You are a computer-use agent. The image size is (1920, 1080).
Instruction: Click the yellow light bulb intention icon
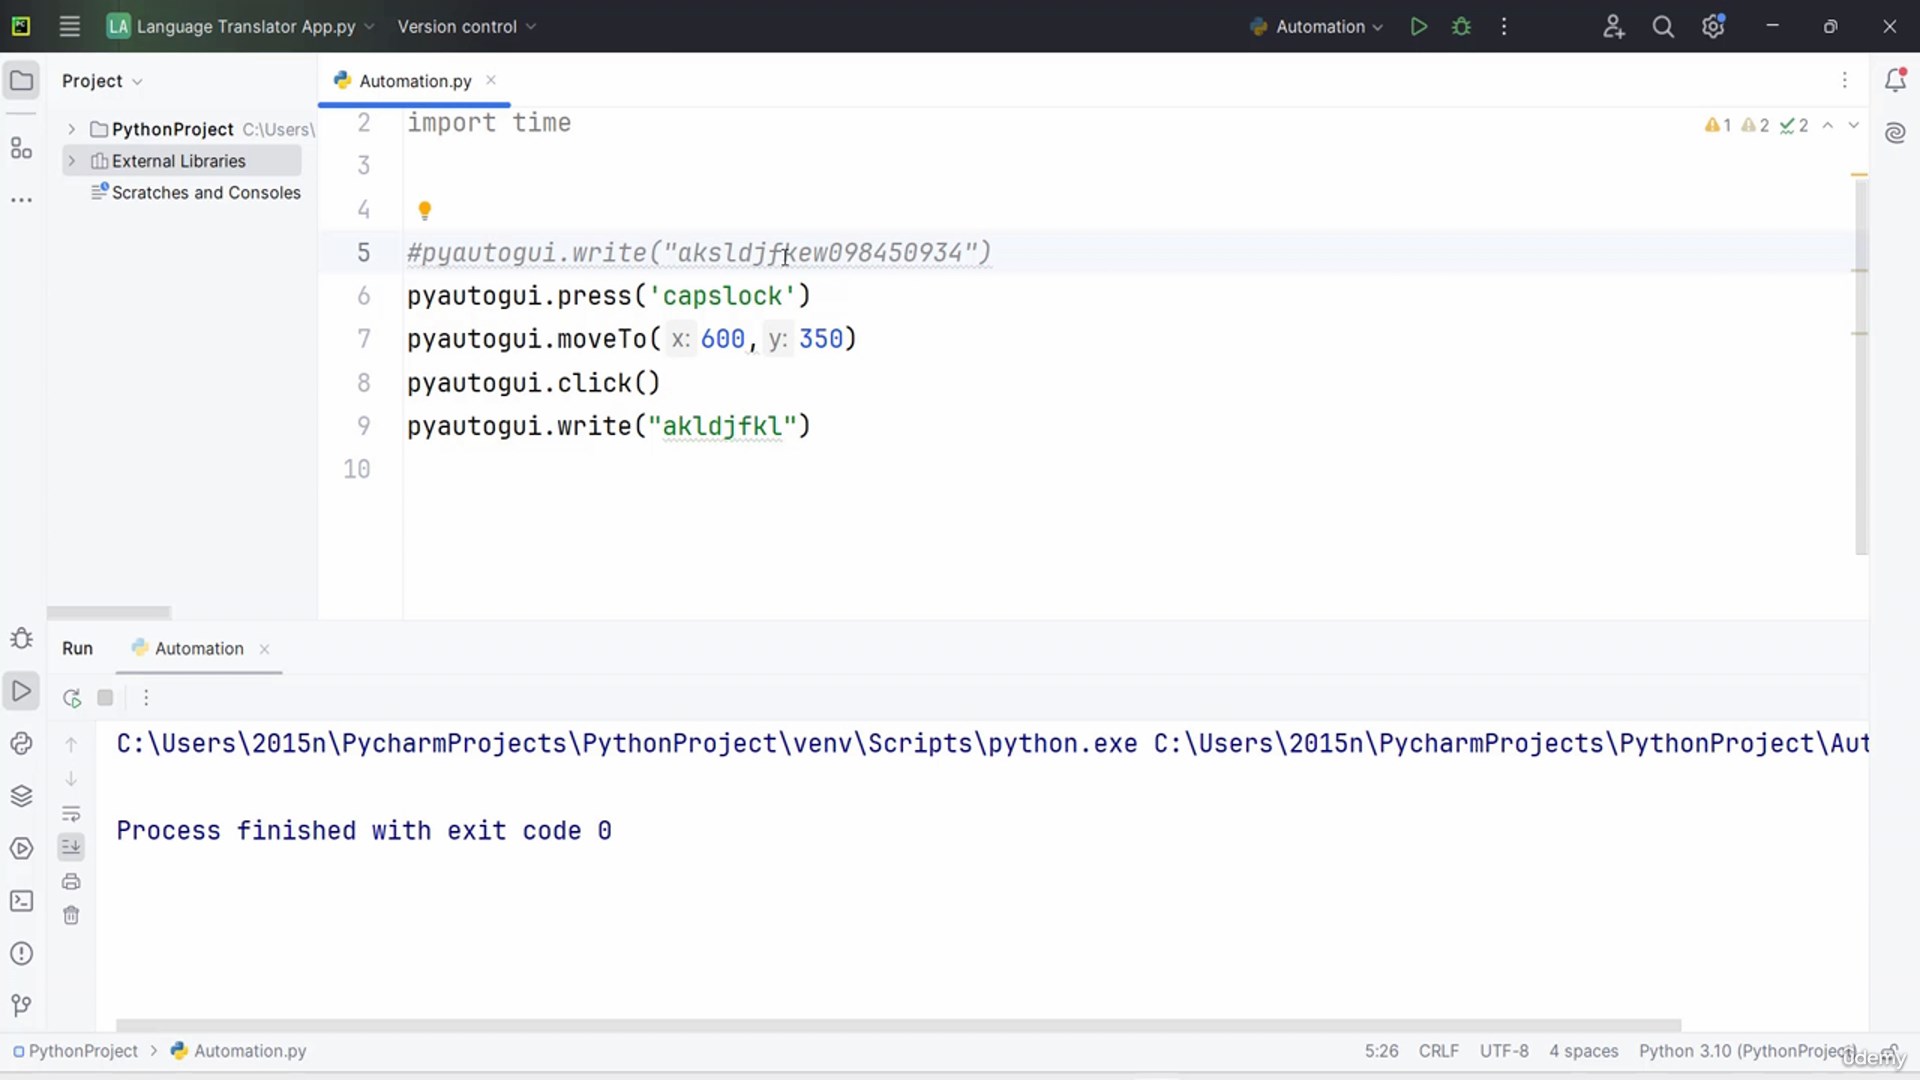click(424, 210)
